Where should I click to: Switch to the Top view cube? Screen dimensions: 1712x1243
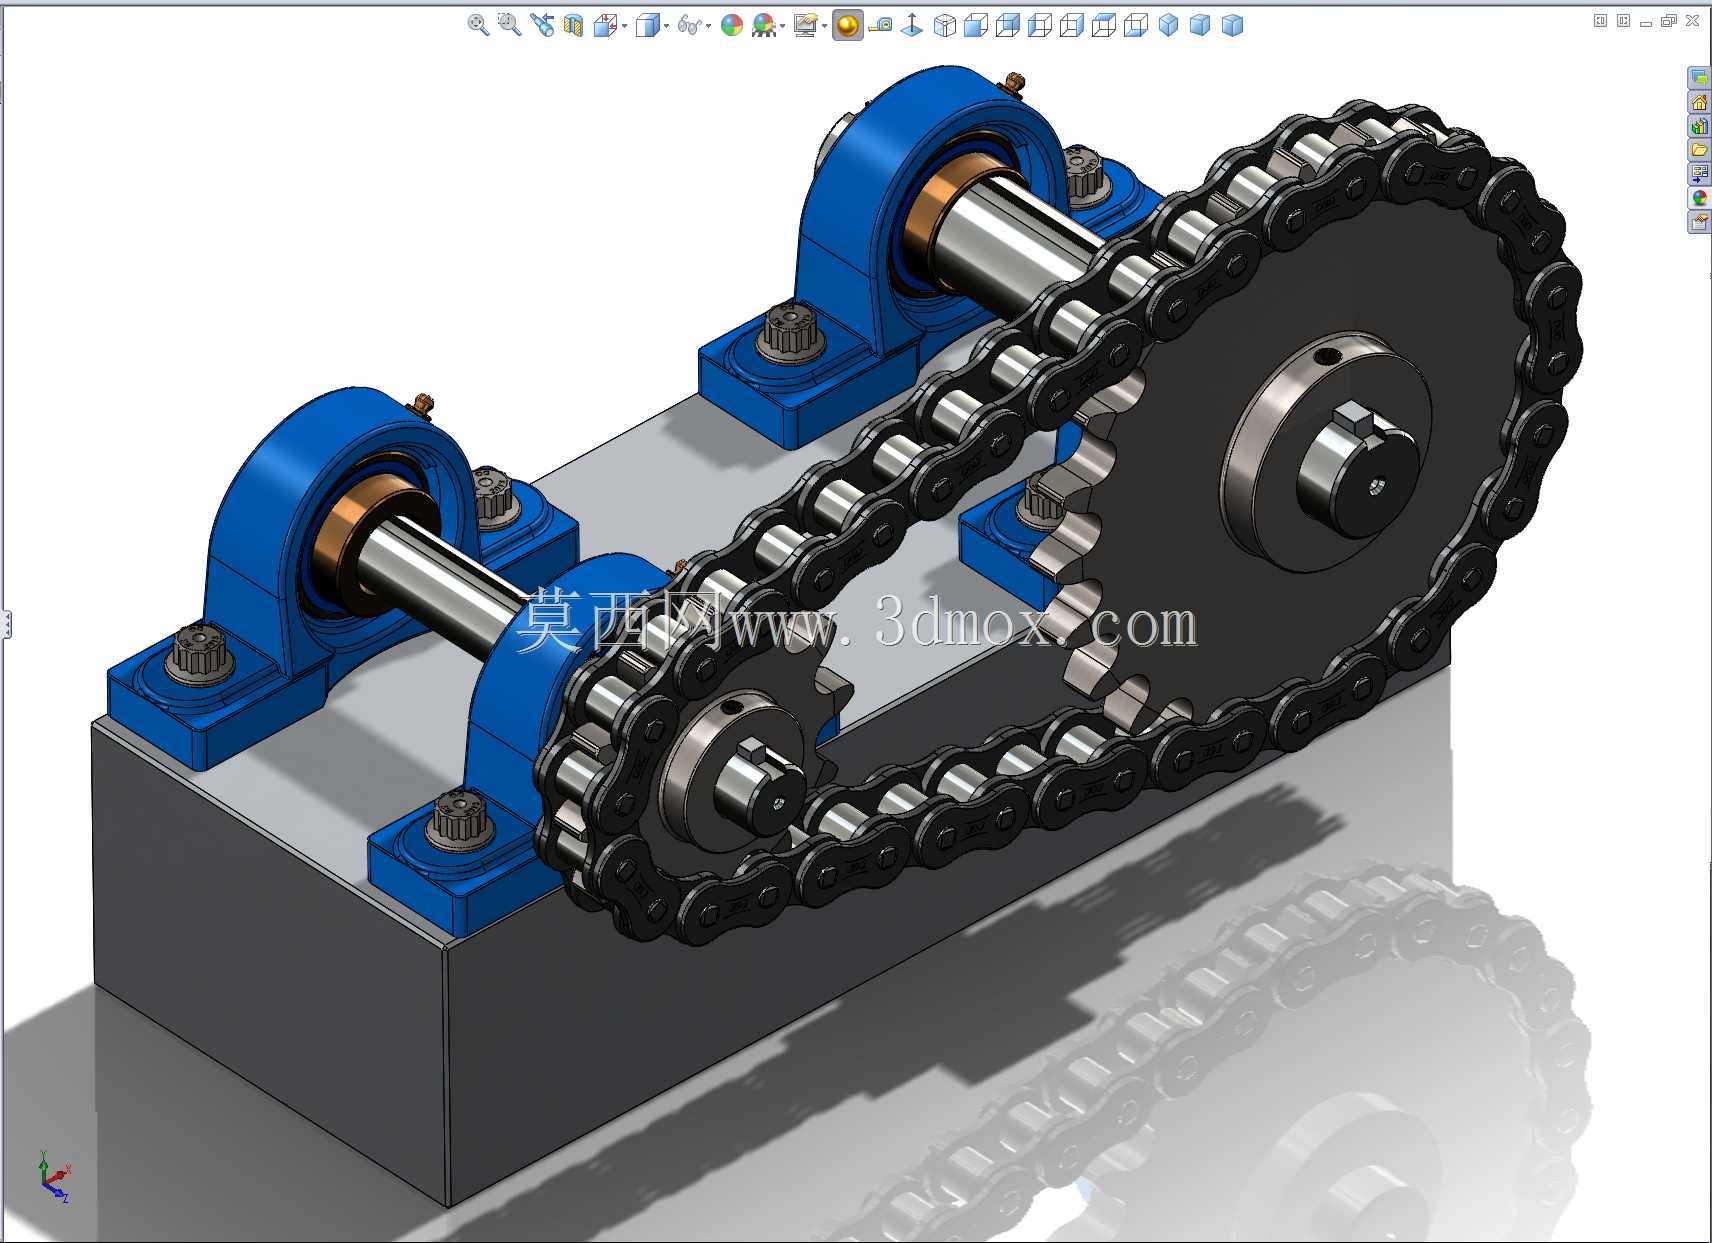1104,25
